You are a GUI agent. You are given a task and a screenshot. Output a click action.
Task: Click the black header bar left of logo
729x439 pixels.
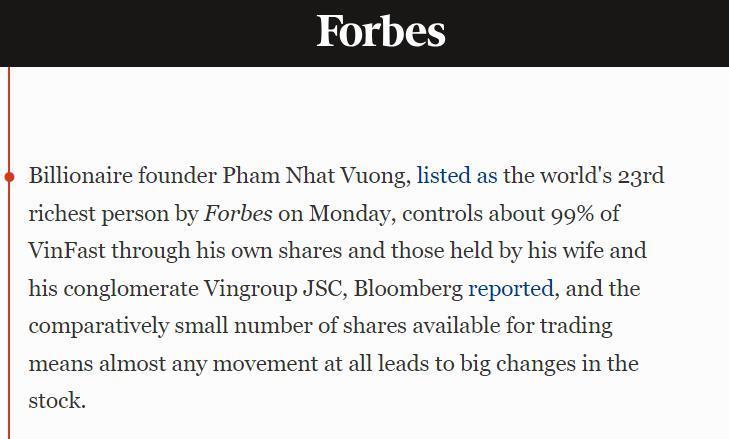150,32
